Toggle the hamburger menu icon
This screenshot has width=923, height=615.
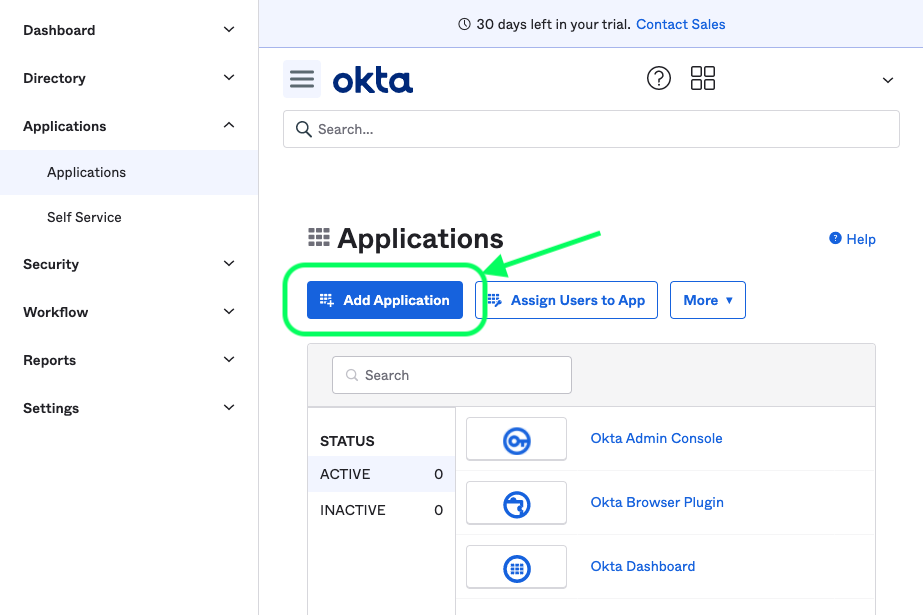302,79
